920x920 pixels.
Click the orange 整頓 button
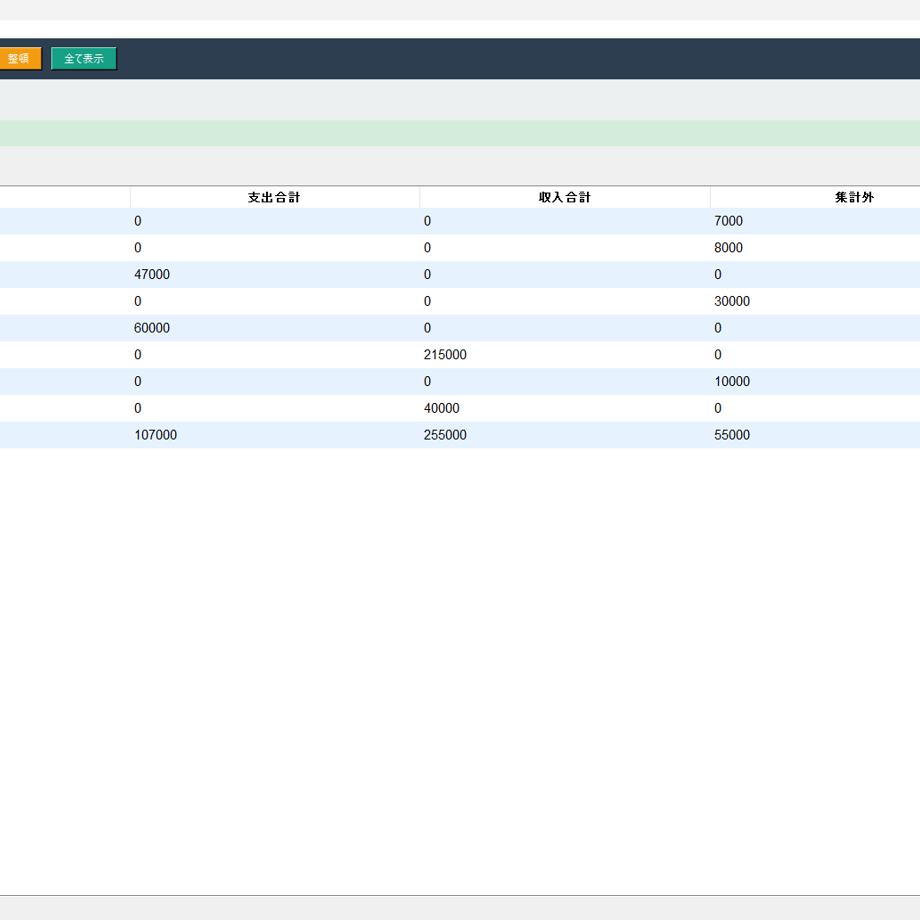coord(20,59)
